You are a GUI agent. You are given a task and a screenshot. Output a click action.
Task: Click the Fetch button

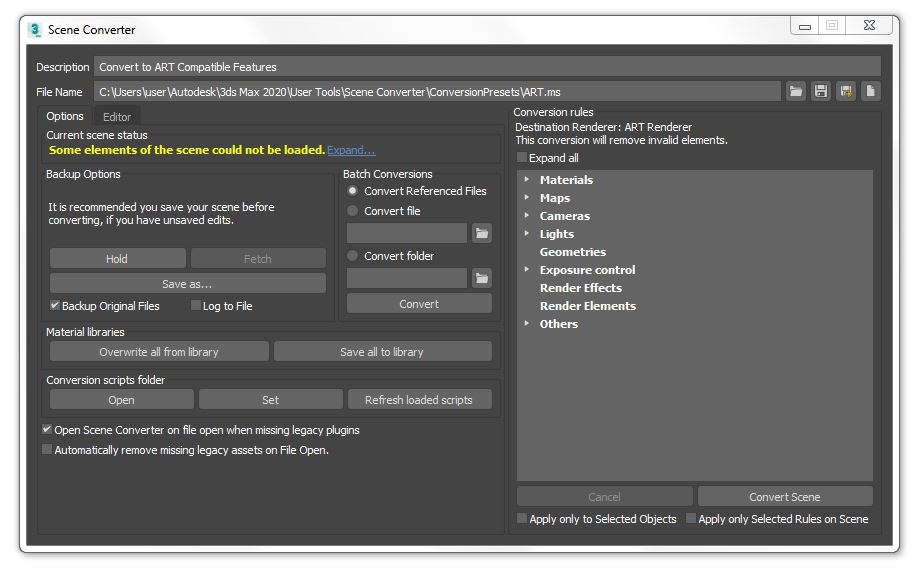[x=258, y=258]
